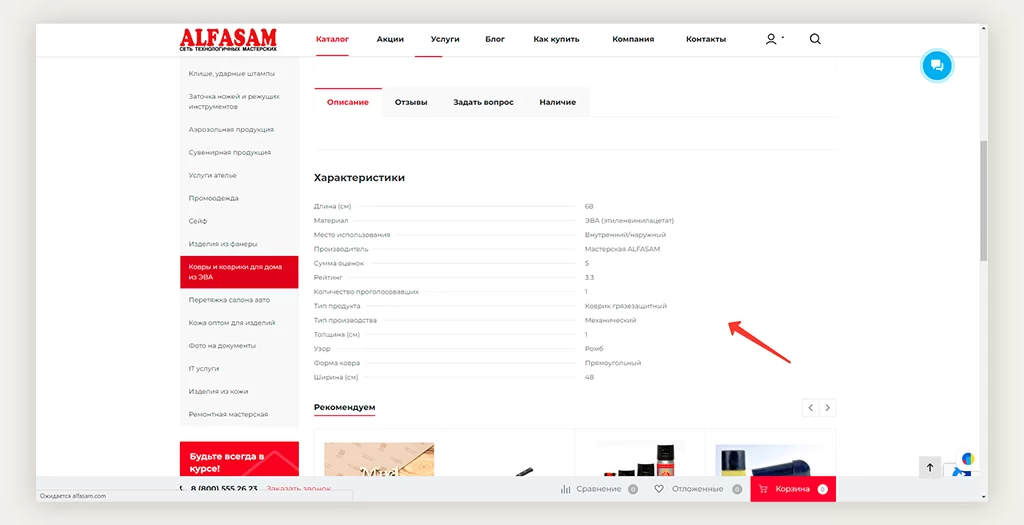Image resolution: width=1024 pixels, height=525 pixels.
Task: Show next recommended products arrow
Action: click(827, 408)
